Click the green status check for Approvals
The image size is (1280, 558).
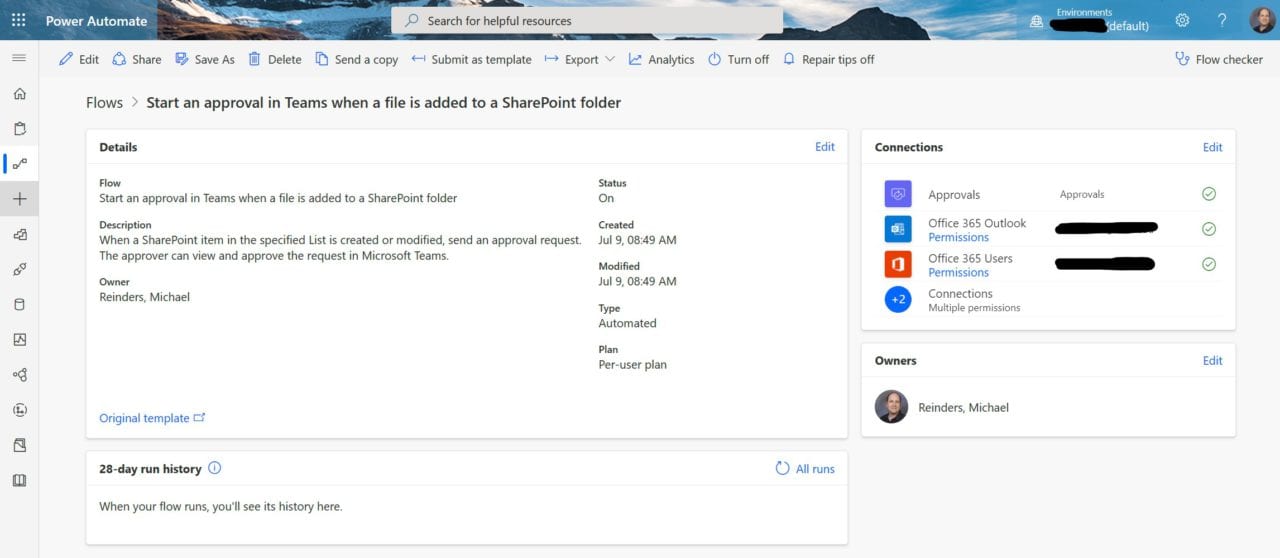pyautogui.click(x=1208, y=194)
